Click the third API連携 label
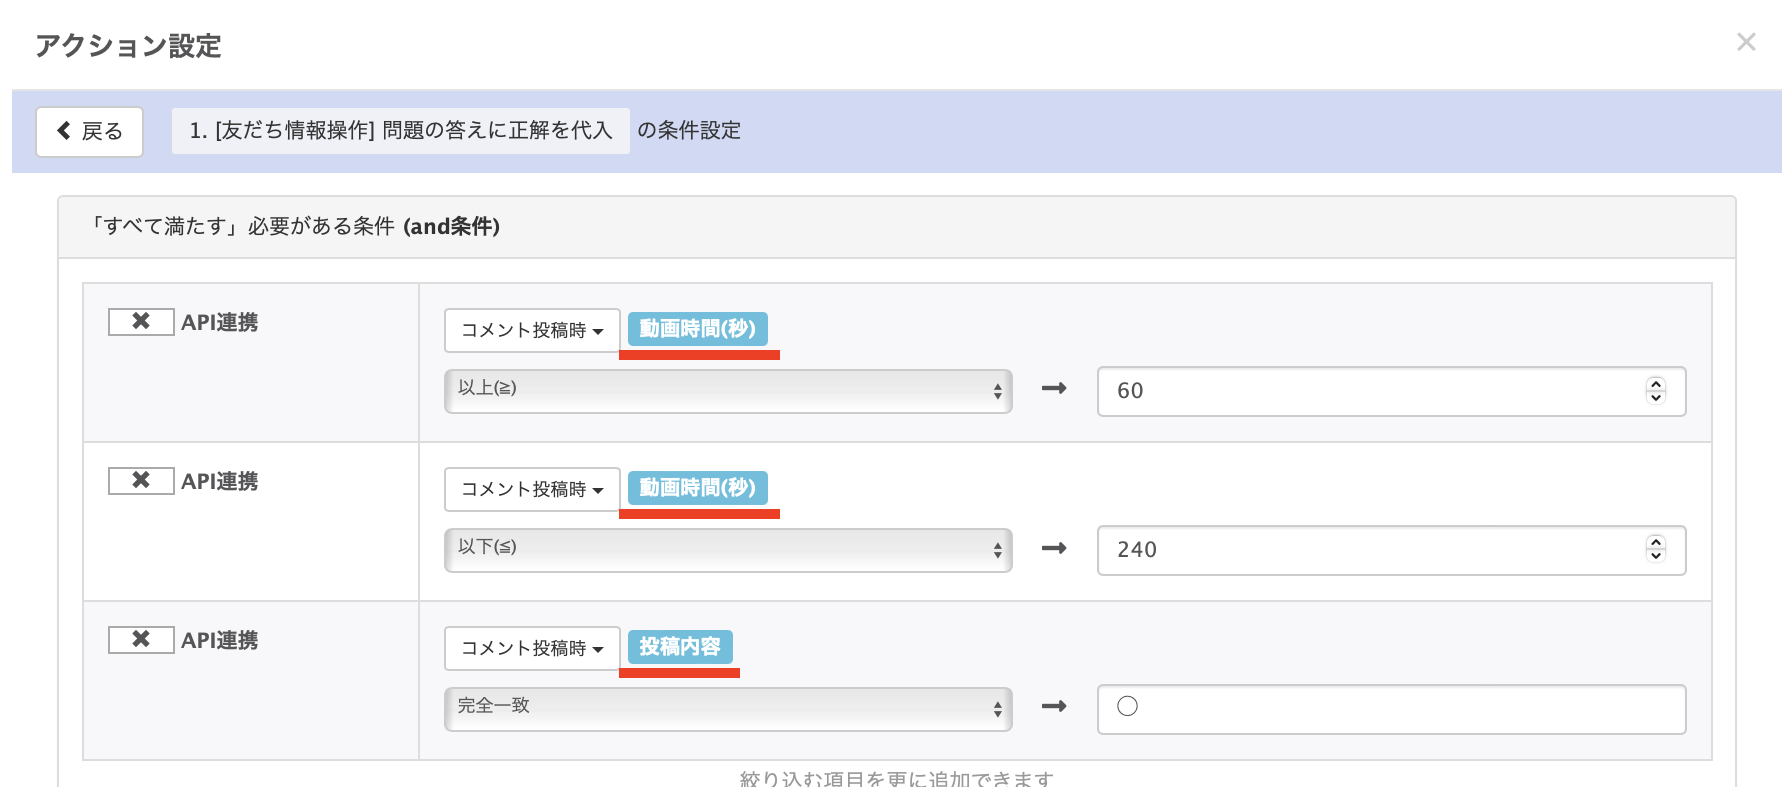 220,640
